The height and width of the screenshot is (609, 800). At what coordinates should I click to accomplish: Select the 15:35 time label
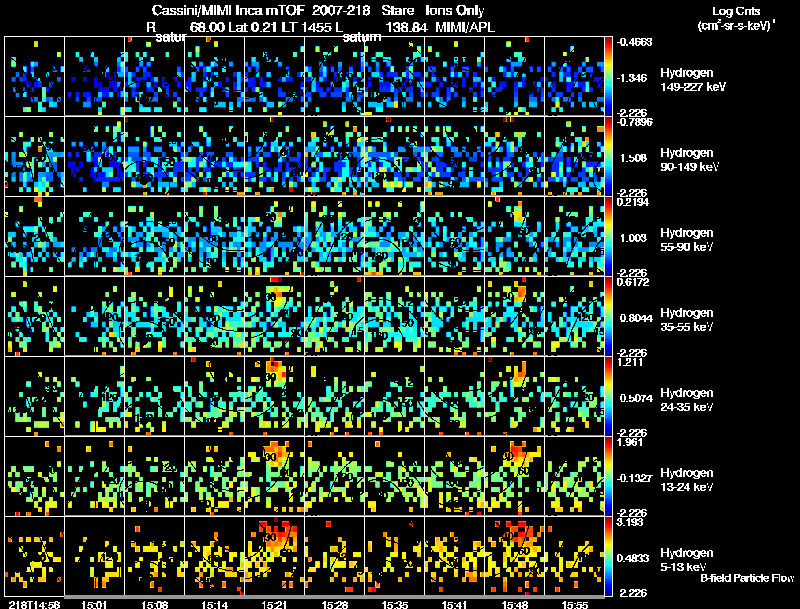(x=395, y=604)
